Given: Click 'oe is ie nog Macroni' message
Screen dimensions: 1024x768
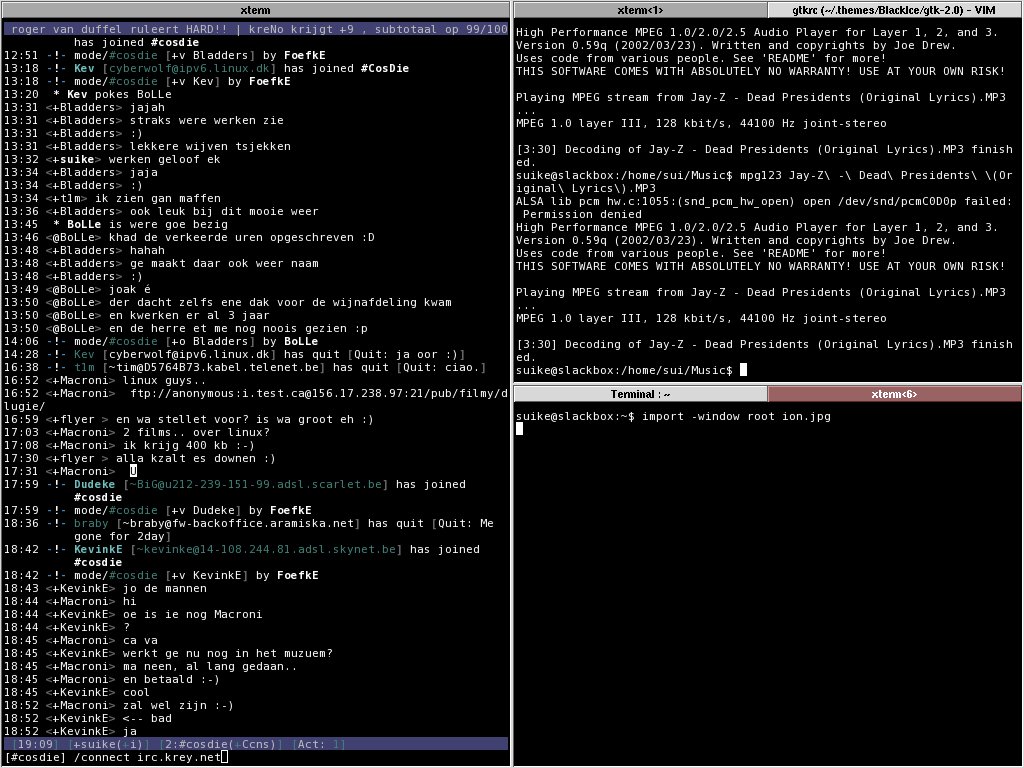Looking at the screenshot, I should [x=193, y=615].
